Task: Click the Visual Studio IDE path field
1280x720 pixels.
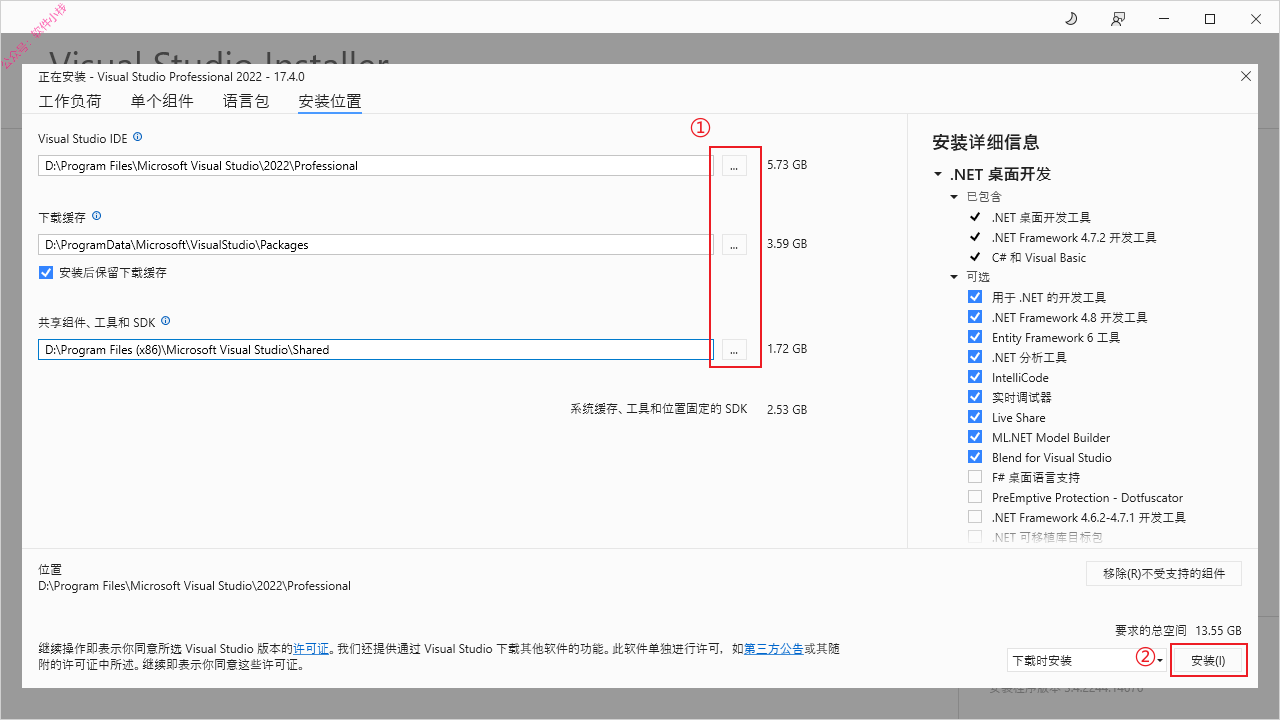Action: coord(376,166)
